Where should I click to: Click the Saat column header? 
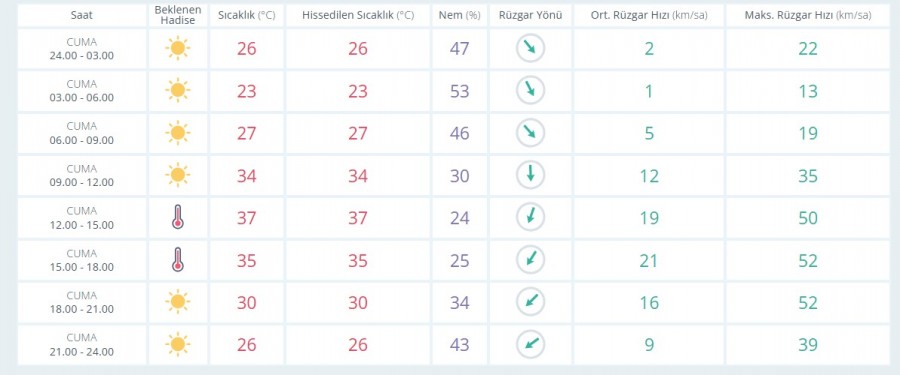click(x=82, y=16)
